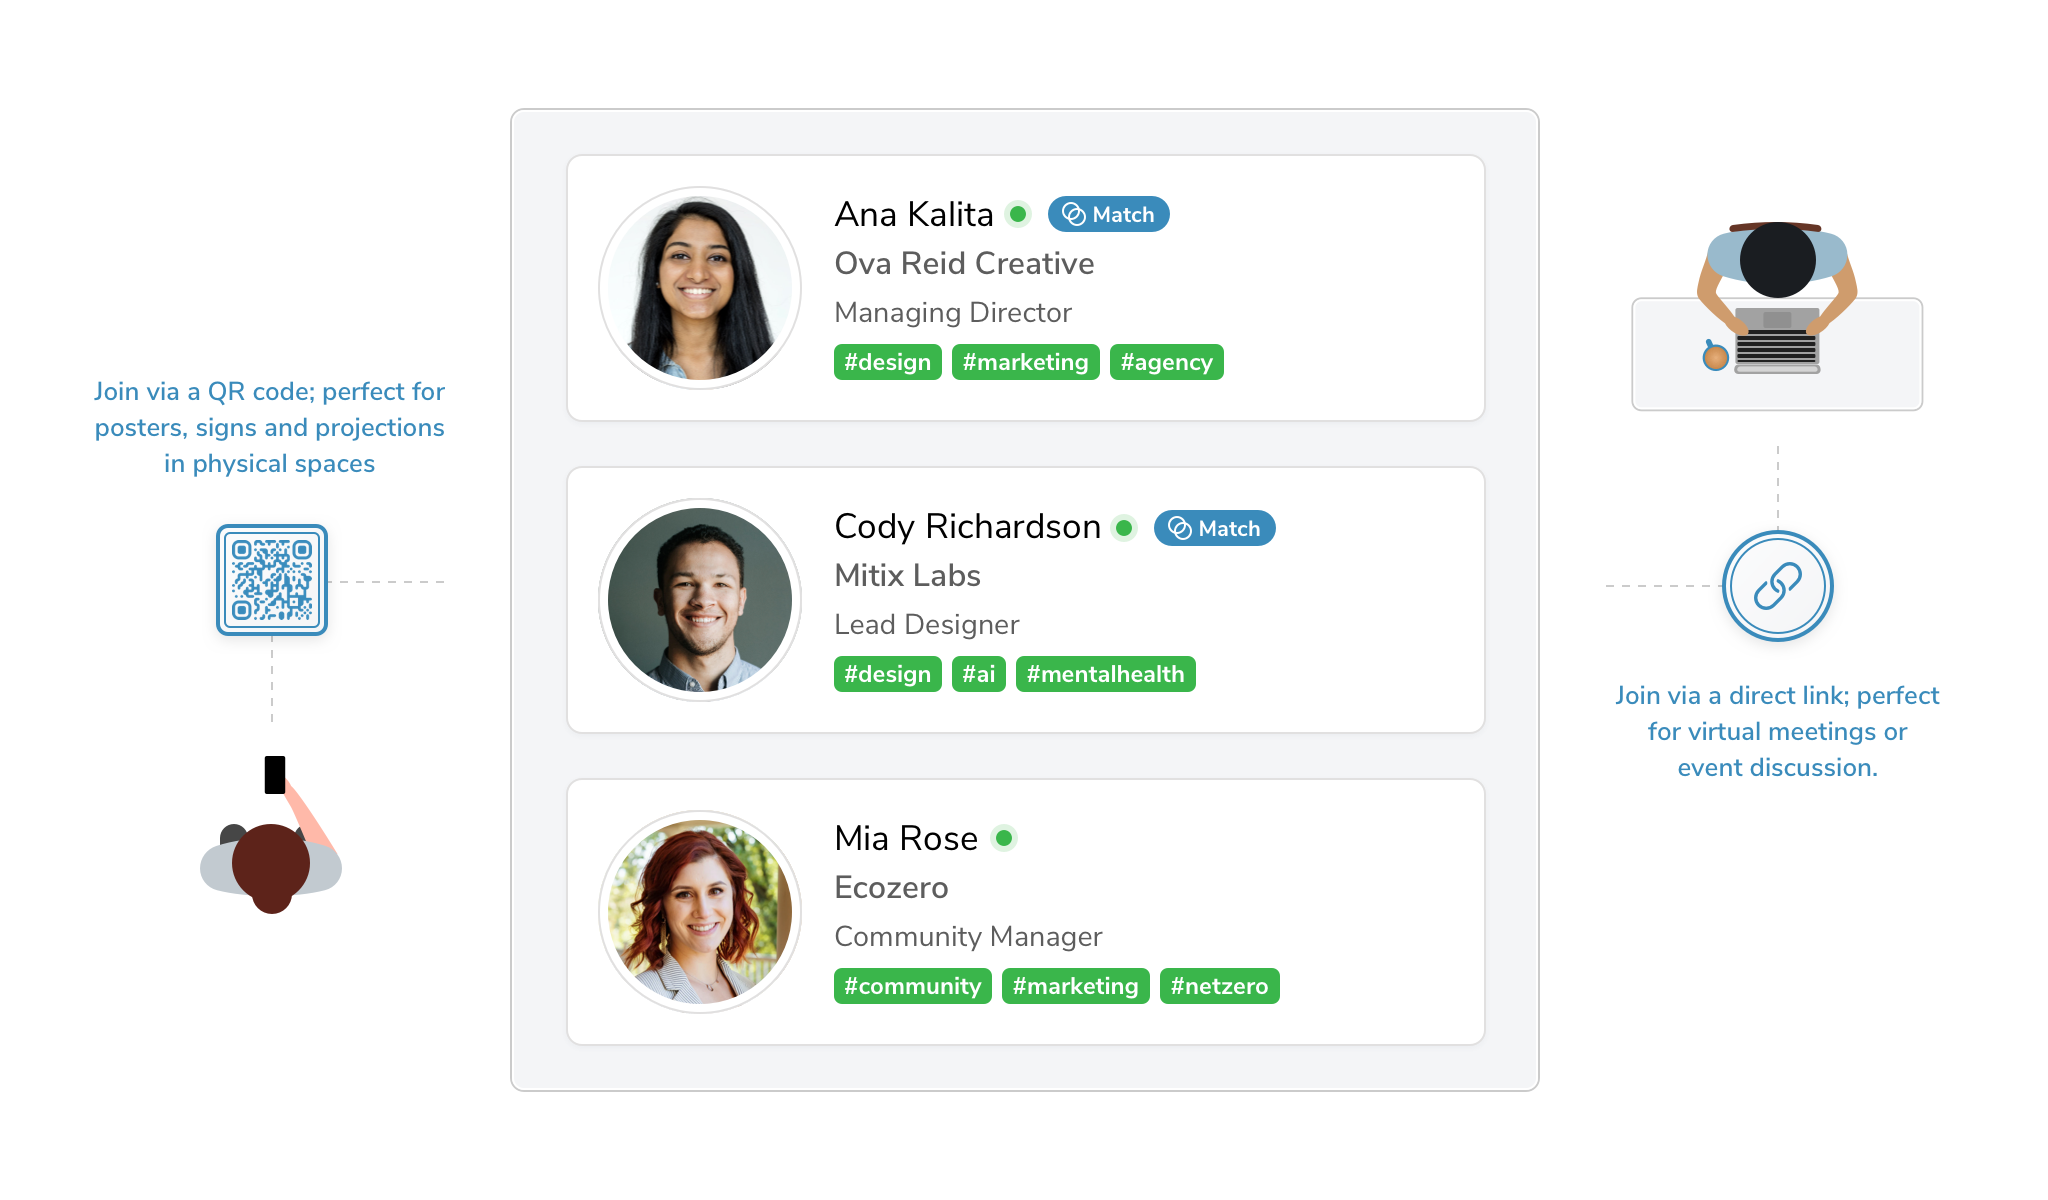Select the #mentalhealth tag
This screenshot has height=1200, width=2048.
[1105, 674]
